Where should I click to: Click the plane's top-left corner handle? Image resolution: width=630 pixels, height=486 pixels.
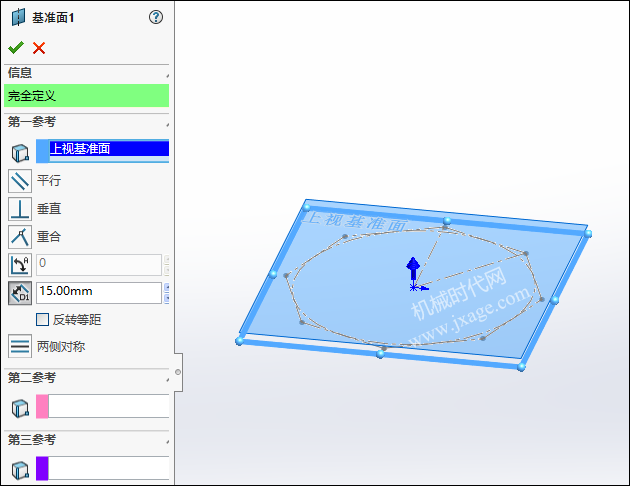pos(307,207)
